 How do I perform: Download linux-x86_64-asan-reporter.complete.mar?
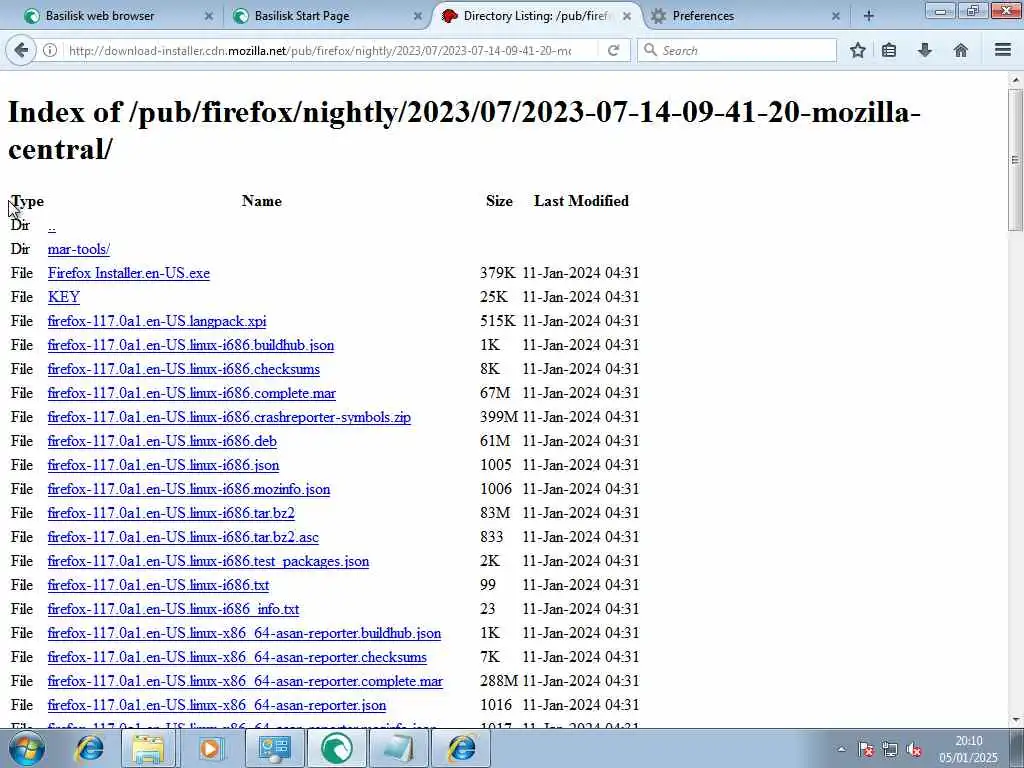tap(245, 681)
